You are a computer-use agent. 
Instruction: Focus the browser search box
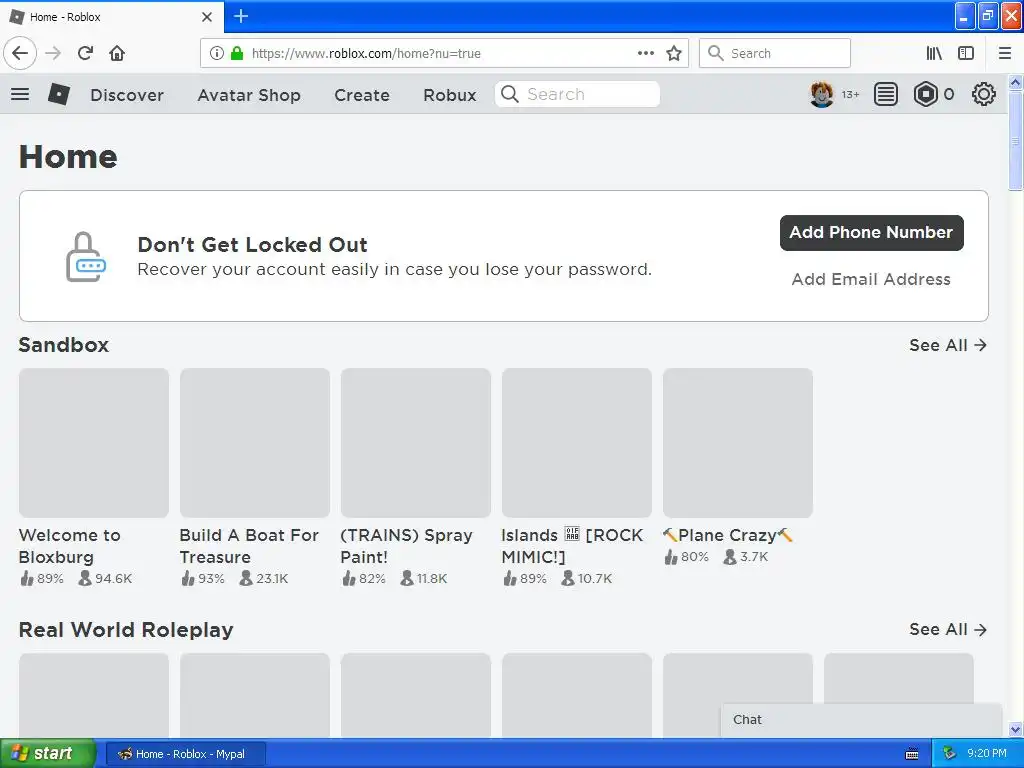click(775, 54)
